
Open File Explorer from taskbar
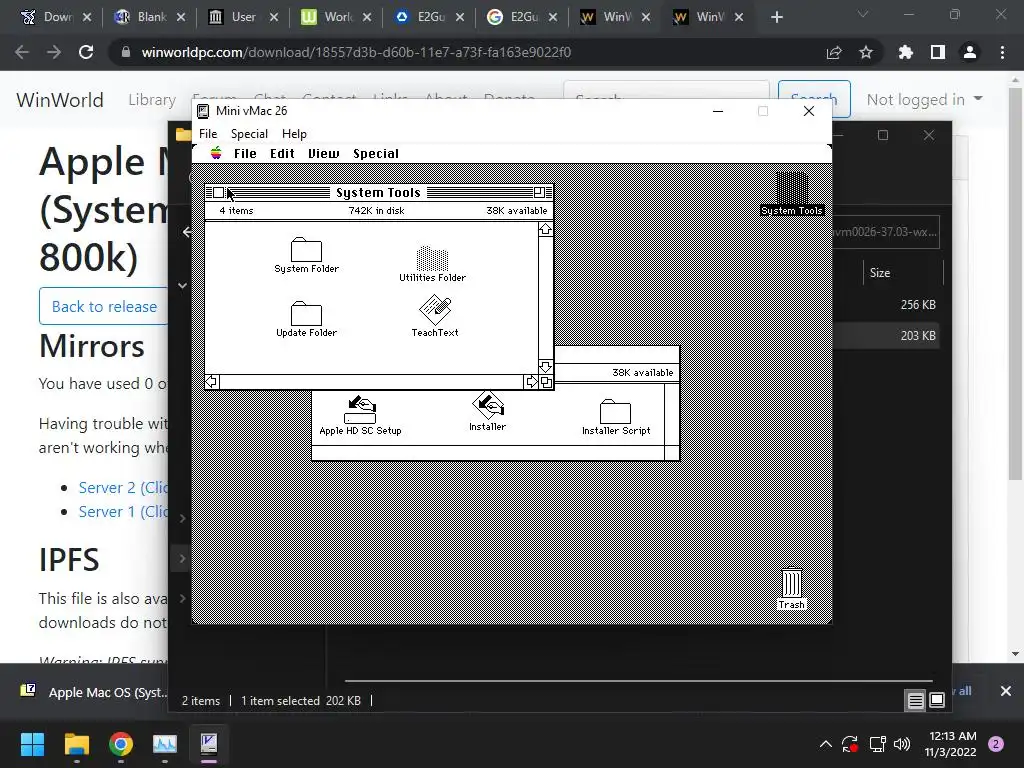point(76,744)
